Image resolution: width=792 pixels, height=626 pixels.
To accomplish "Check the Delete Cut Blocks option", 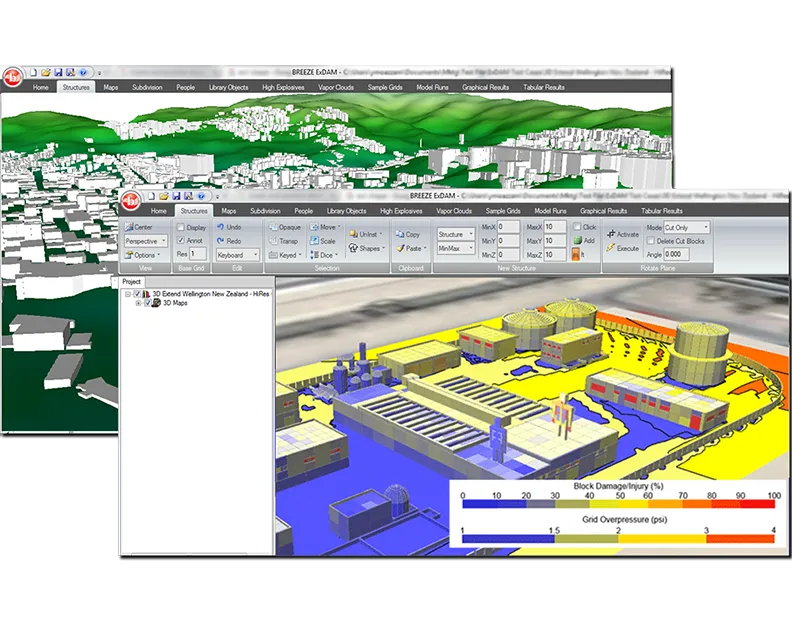I will point(651,241).
